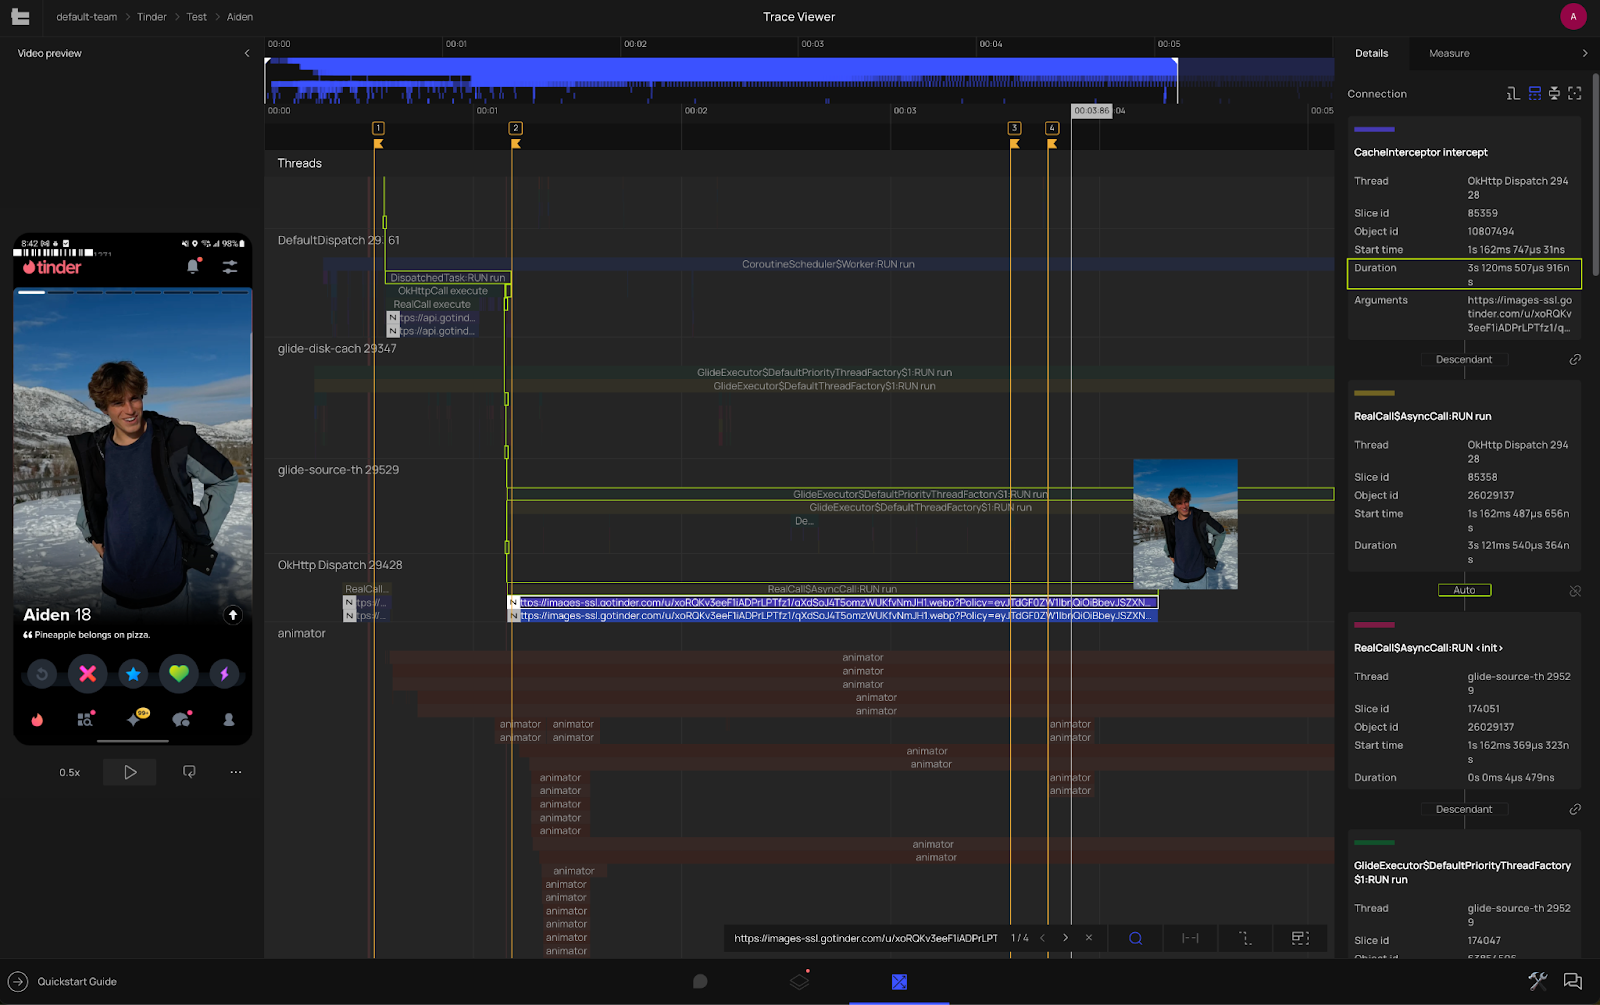This screenshot has width=1600, height=1005.
Task: Click link icon beside first Descendant
Action: click(x=1575, y=359)
